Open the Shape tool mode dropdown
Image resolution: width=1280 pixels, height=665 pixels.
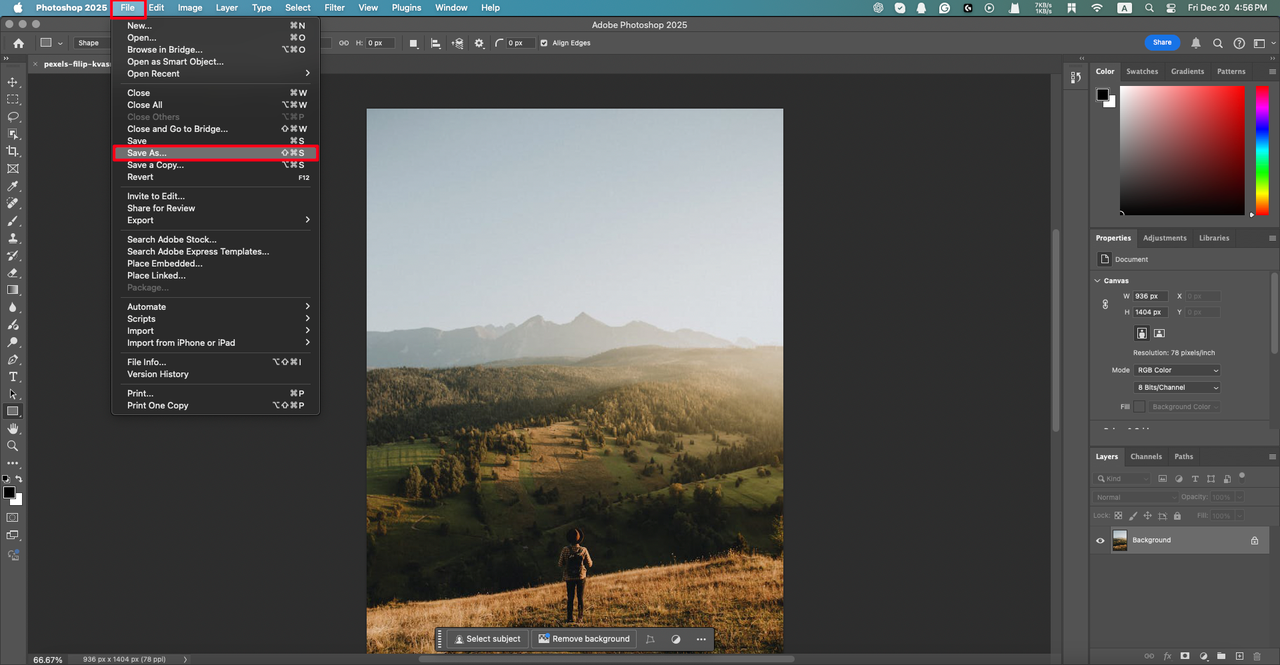93,43
